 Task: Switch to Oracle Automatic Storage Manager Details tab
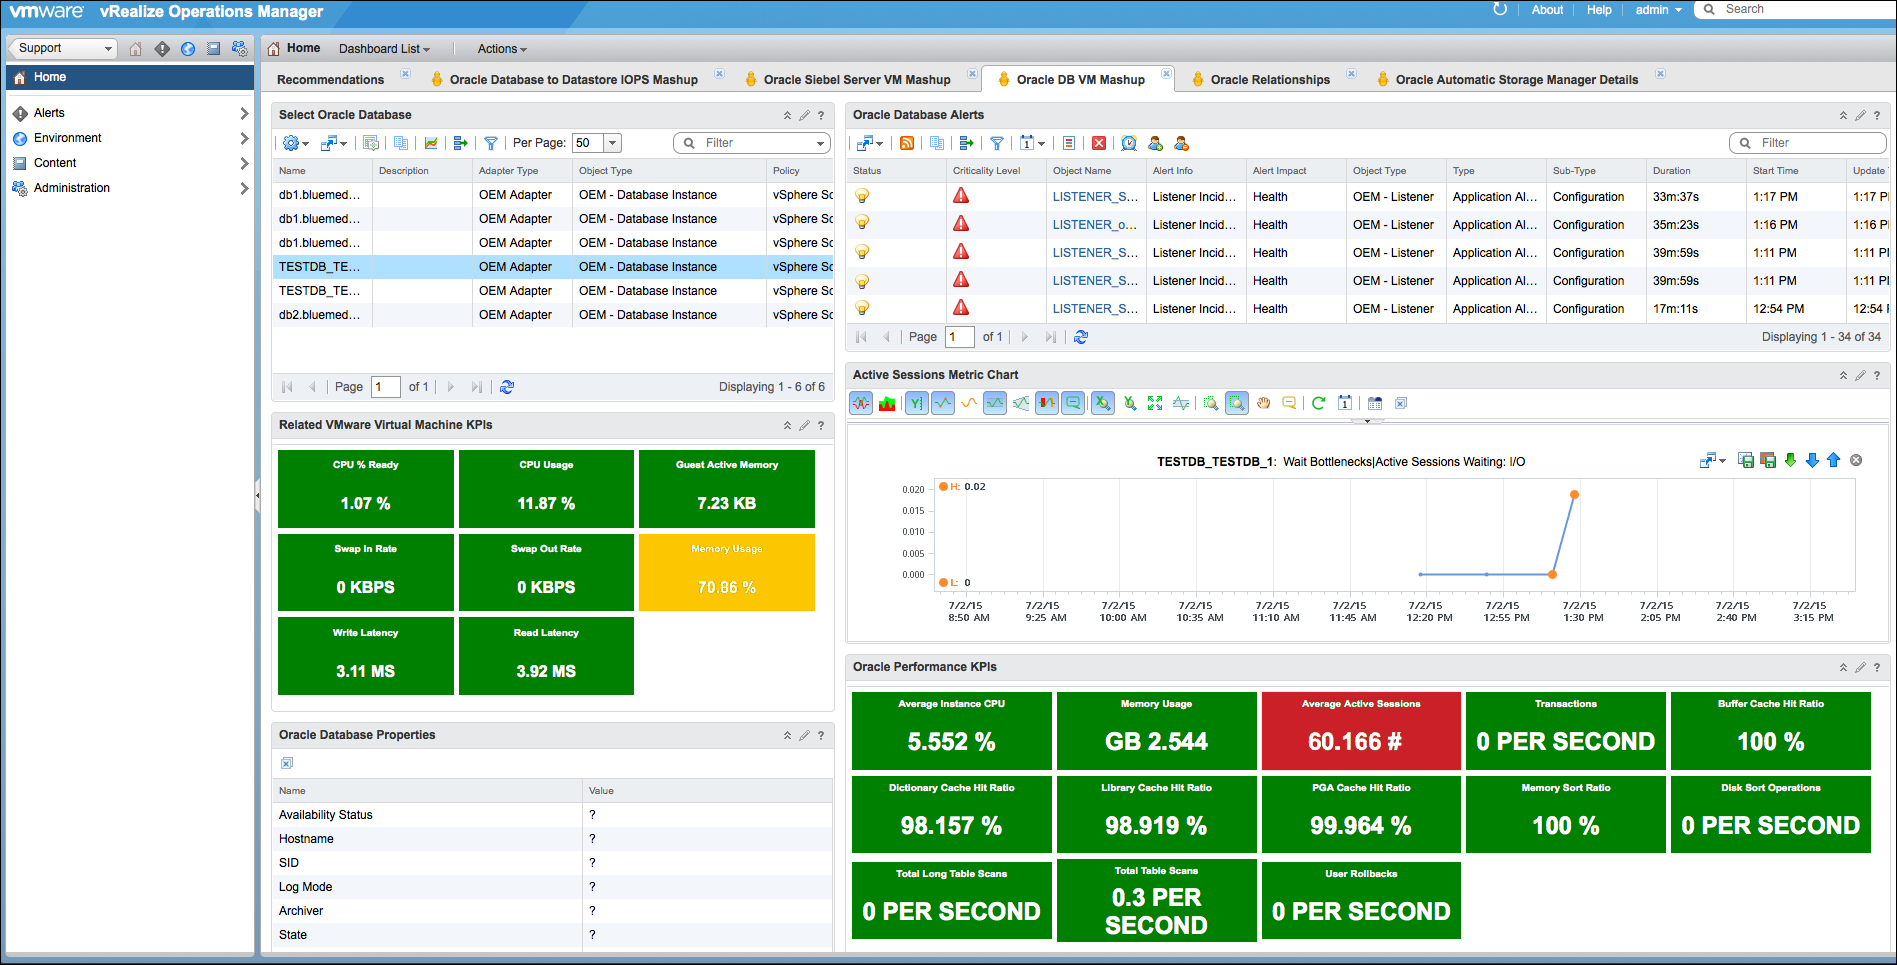pos(1517,80)
